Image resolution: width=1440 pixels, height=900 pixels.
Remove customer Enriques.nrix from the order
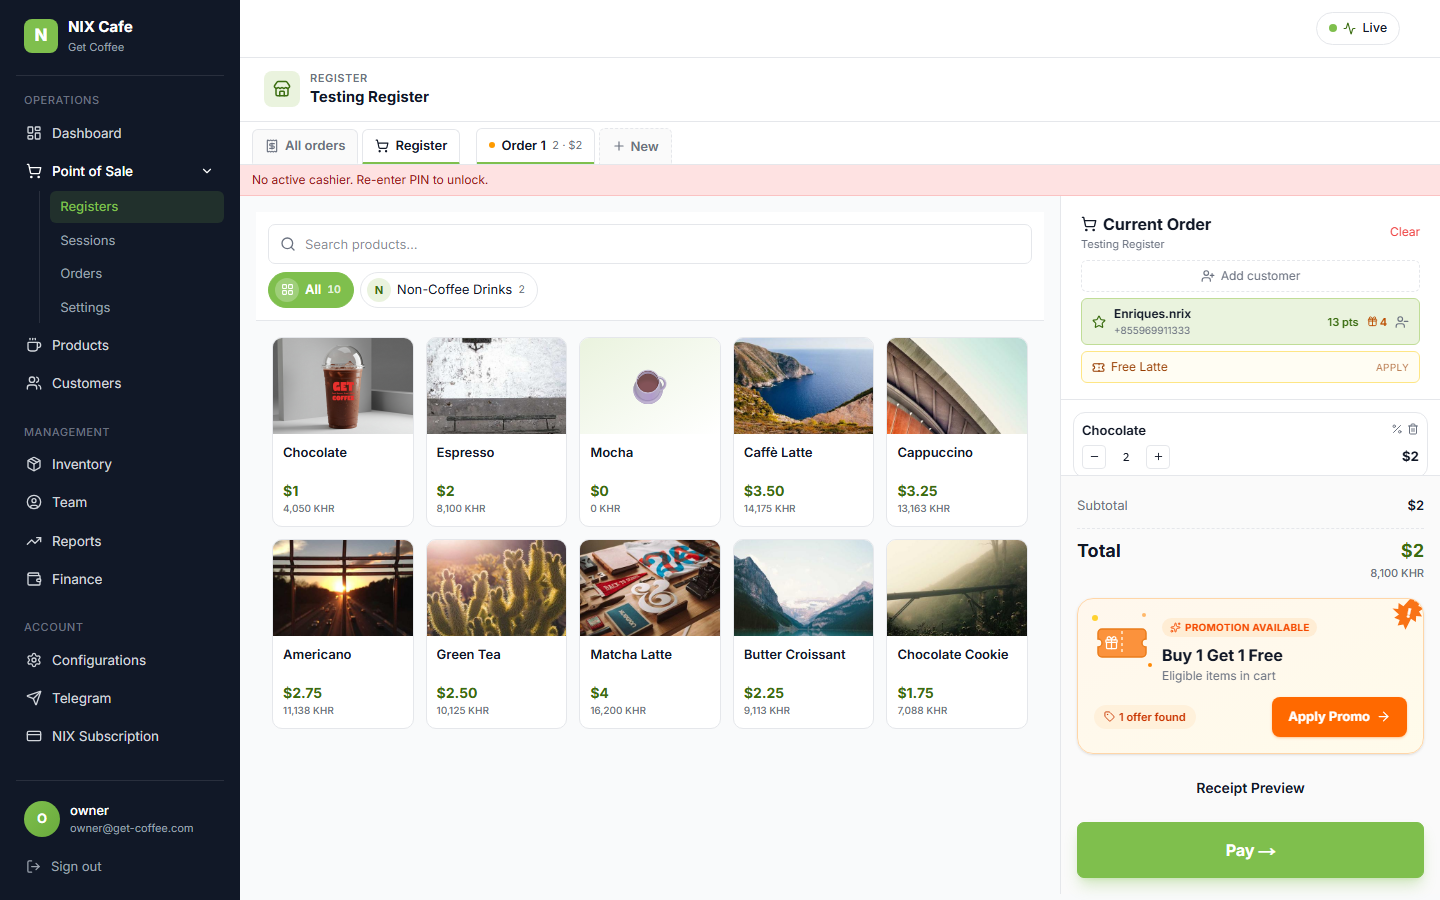coord(1402,322)
